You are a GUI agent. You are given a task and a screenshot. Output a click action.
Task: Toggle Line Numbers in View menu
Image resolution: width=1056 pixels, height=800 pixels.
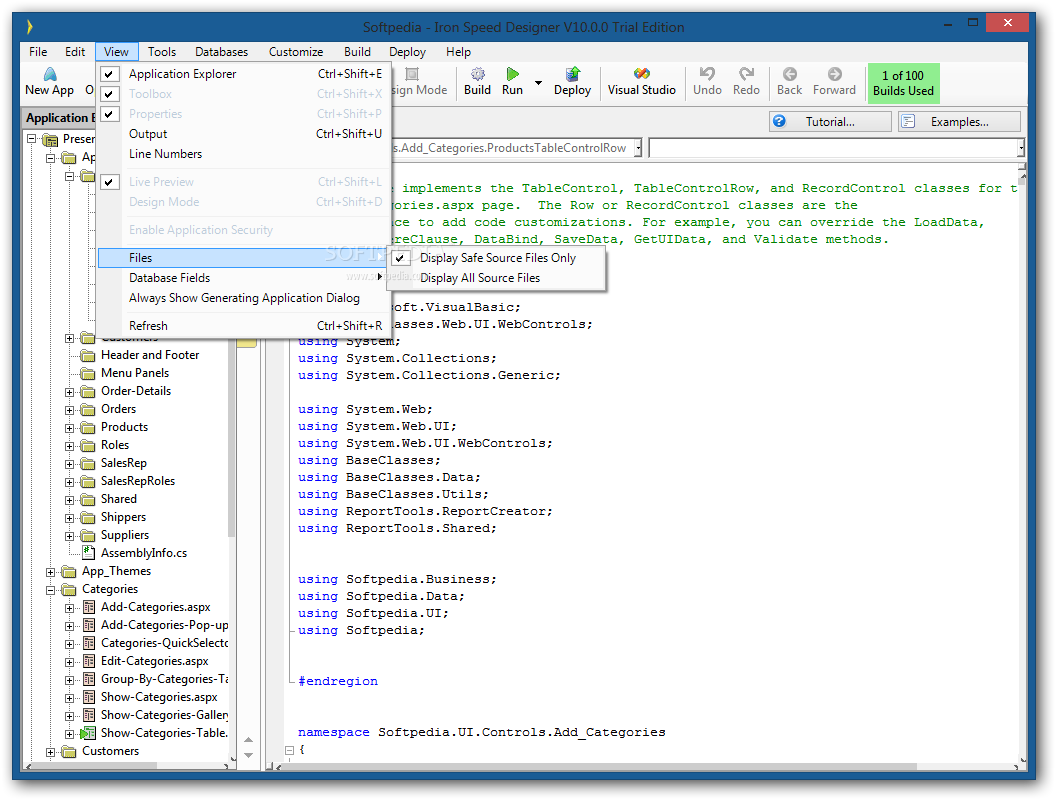[x=244, y=154]
